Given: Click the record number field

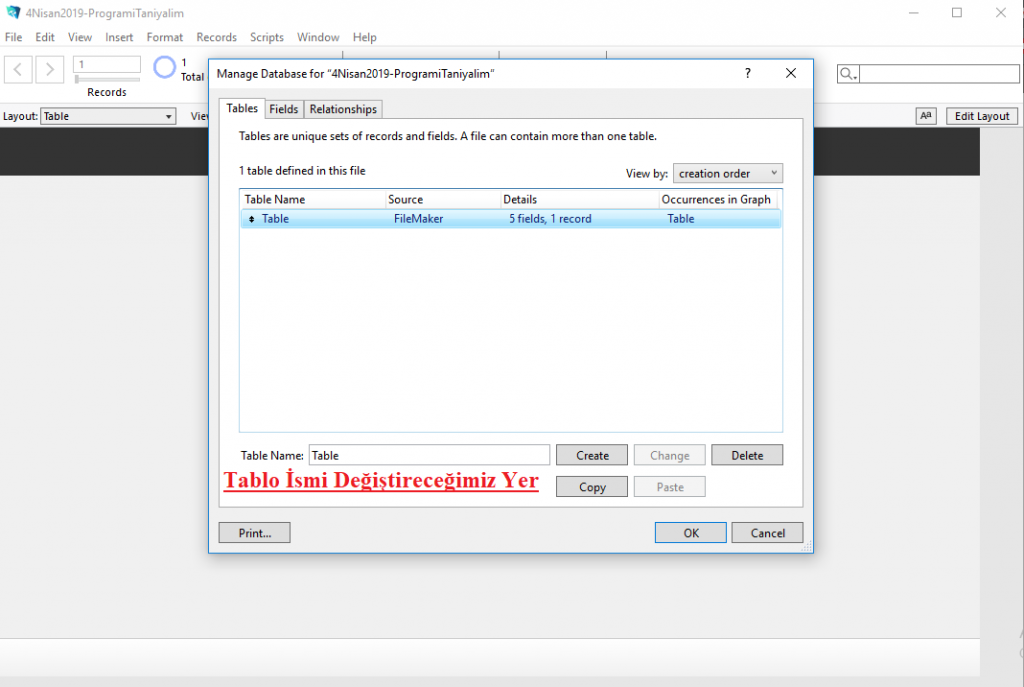Looking at the screenshot, I should pos(107,64).
